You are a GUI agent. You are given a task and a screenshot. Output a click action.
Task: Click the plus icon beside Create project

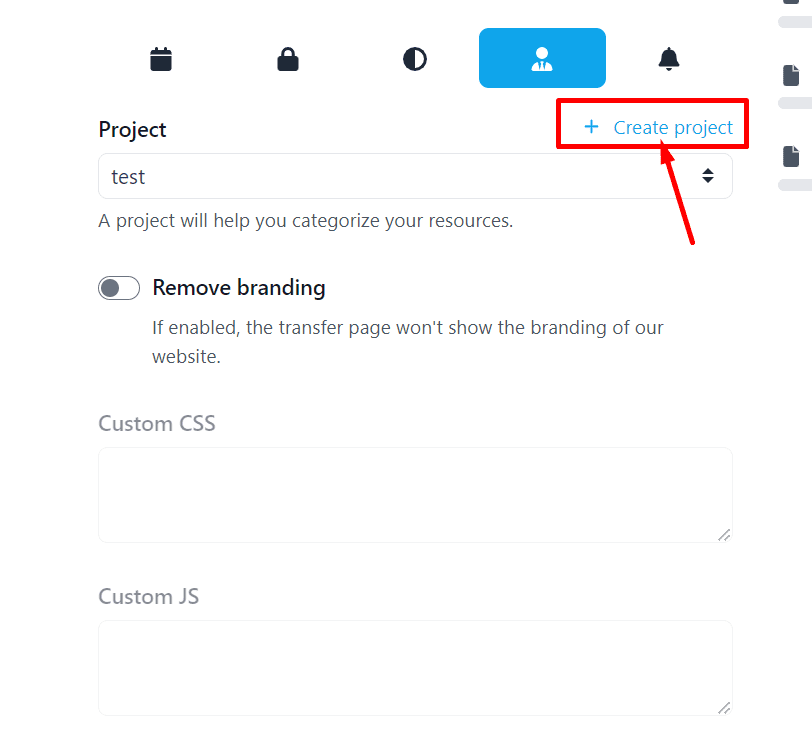click(x=591, y=127)
